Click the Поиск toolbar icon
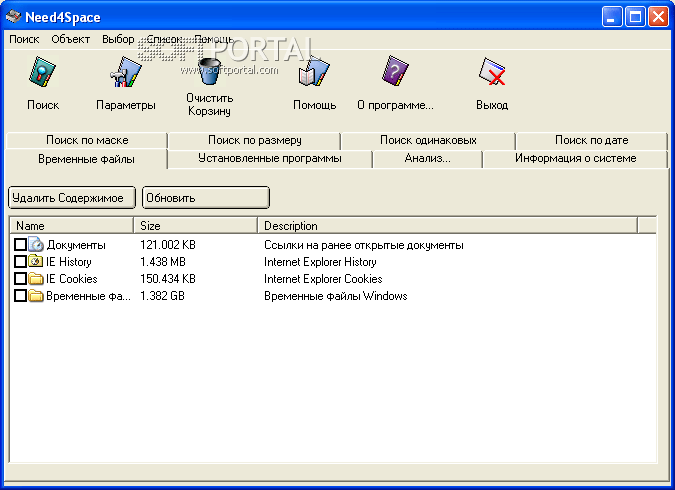675x490 pixels. (x=42, y=72)
